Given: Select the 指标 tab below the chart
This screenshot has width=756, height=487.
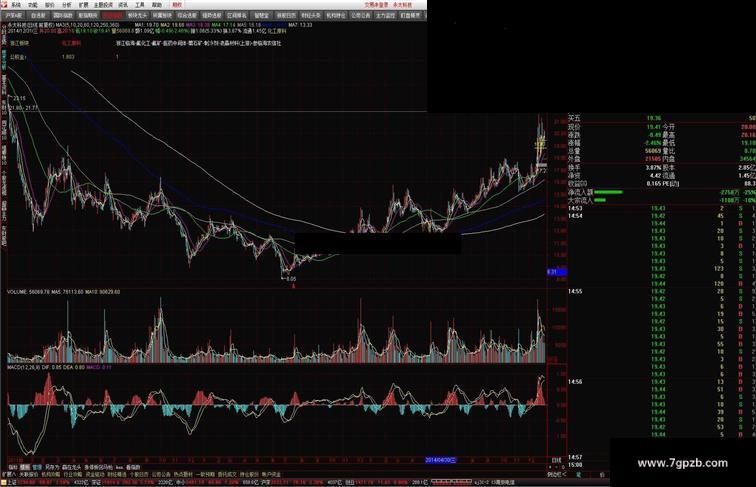Looking at the screenshot, I should click(x=13, y=467).
